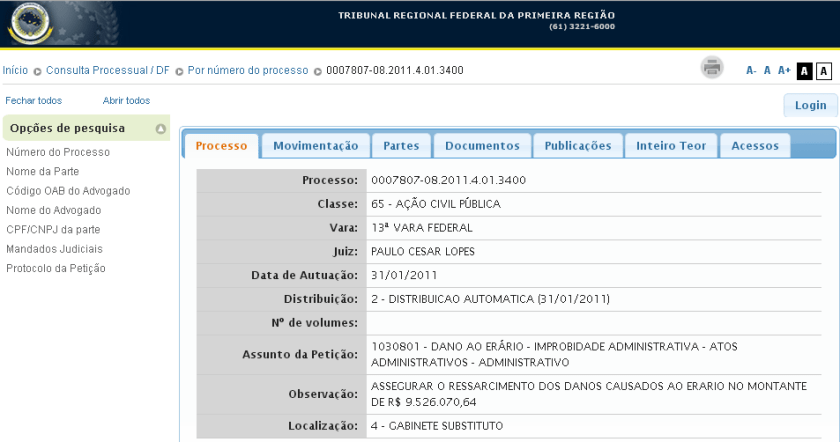Select the Inteiro Teor tab
The image size is (840, 442).
670,146
